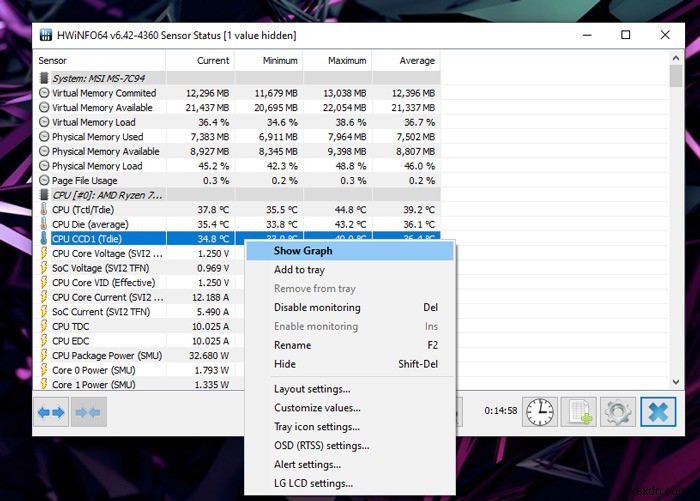The image size is (700, 501).
Task: Click lightning icon beside CPU Package Power
Action: click(x=44, y=355)
